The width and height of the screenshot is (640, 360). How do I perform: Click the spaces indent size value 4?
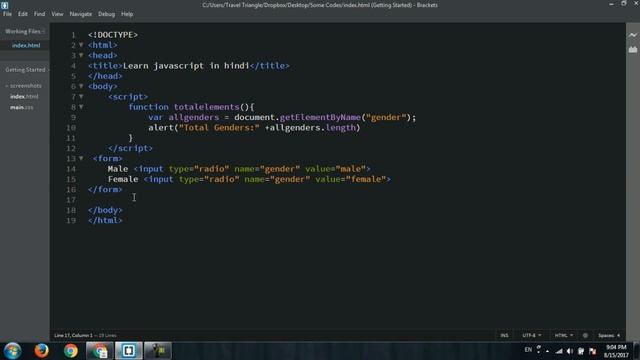click(x=618, y=336)
